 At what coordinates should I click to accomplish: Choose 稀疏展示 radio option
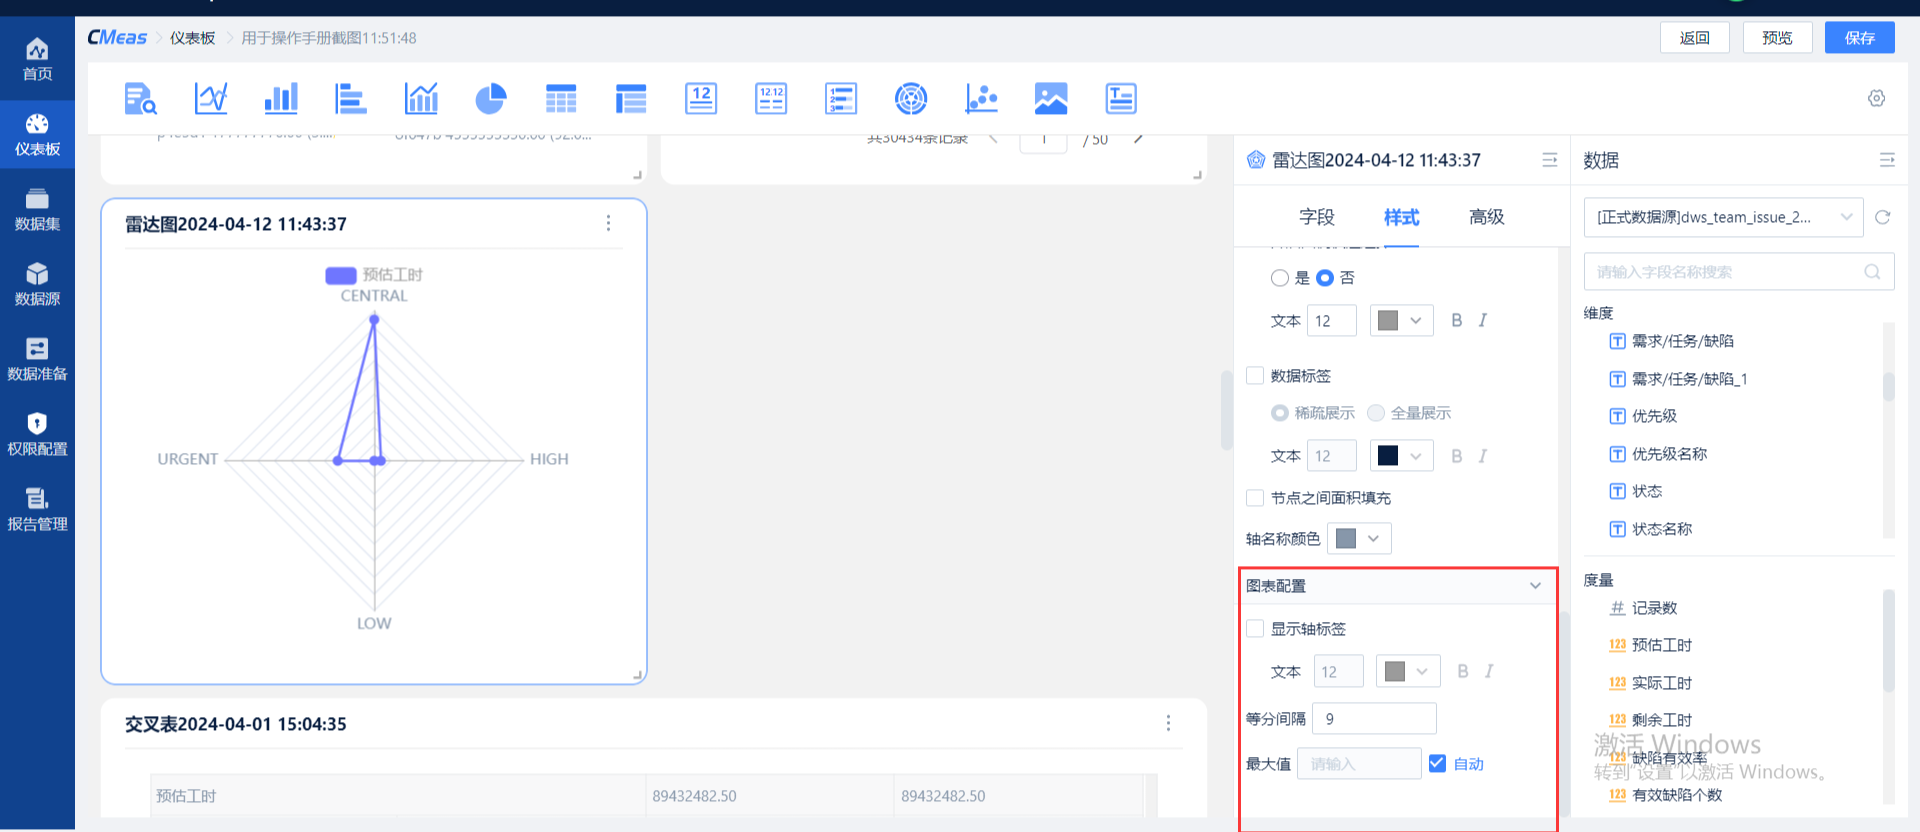coord(1280,413)
